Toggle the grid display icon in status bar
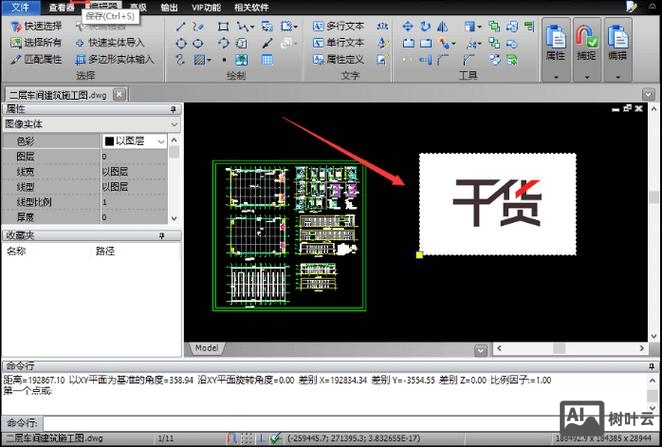This screenshot has width=662, height=447. pyautogui.click(x=247, y=438)
